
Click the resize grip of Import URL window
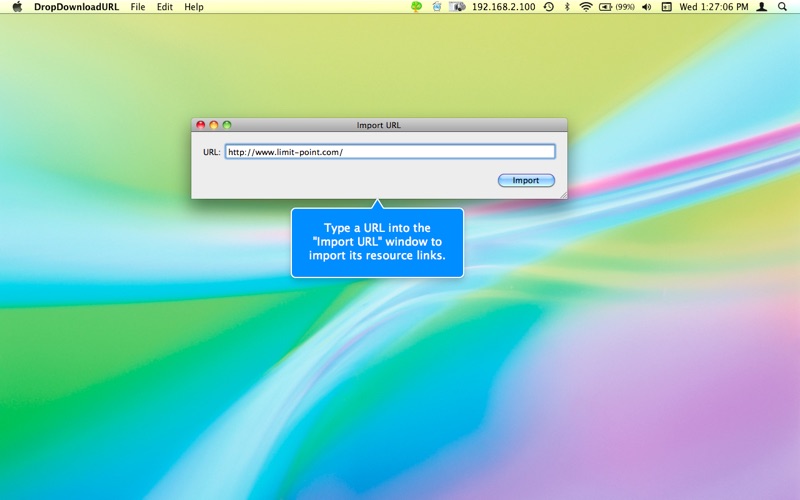coord(563,195)
